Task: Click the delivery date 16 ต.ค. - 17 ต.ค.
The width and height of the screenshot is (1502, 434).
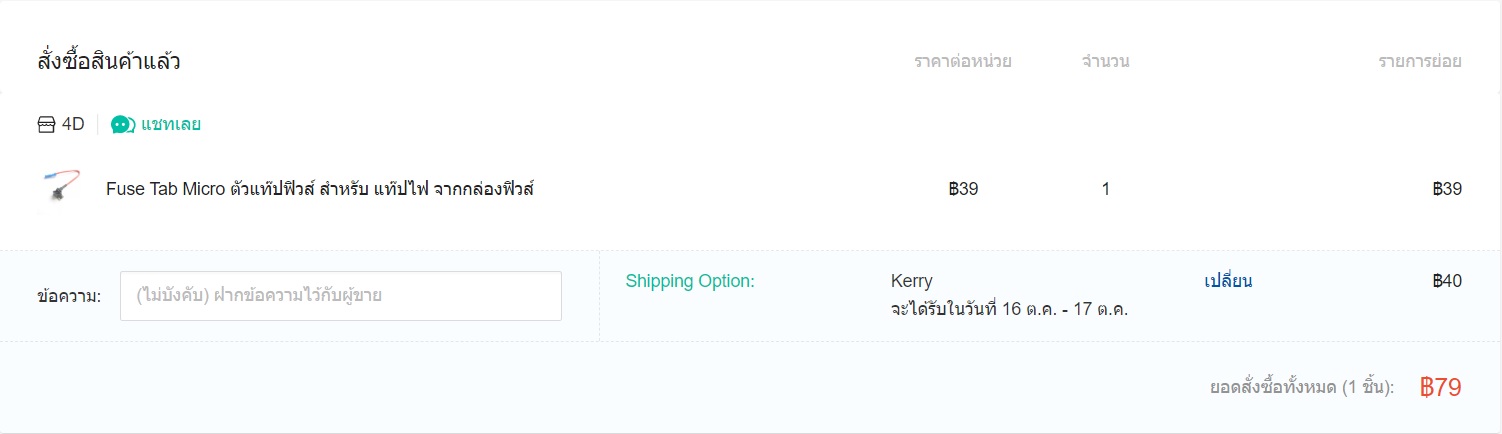Action: tap(1009, 309)
